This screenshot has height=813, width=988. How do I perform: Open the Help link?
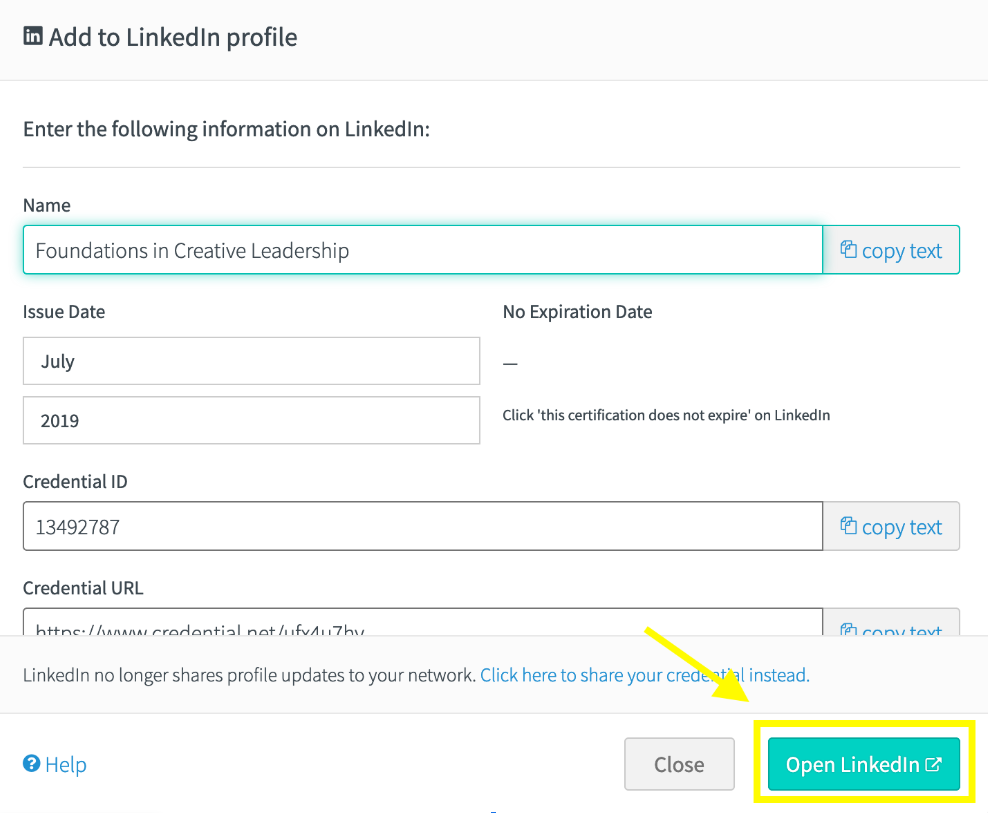click(55, 764)
